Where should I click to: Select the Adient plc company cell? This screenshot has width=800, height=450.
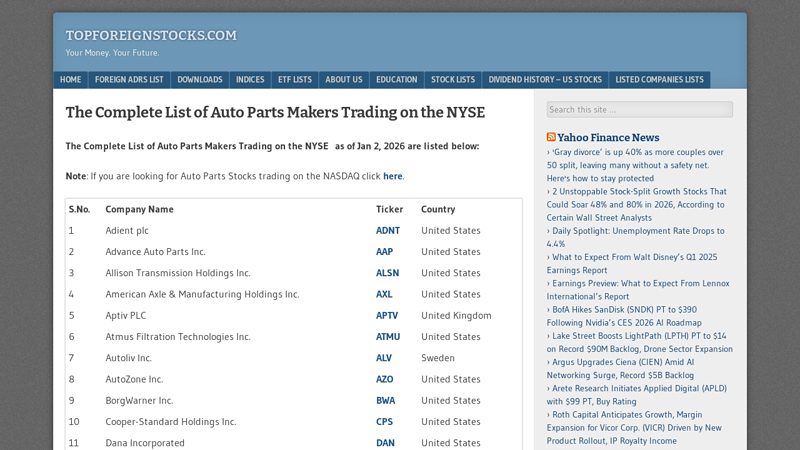[127, 231]
